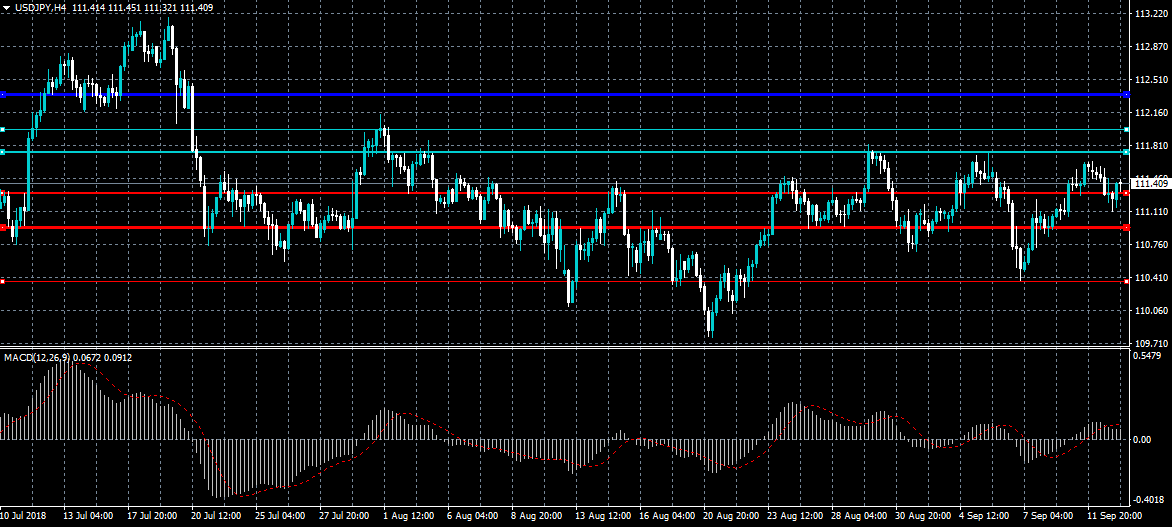Click the left handle of the blue line
Image resolution: width=1172 pixels, height=527 pixels.
3,94
